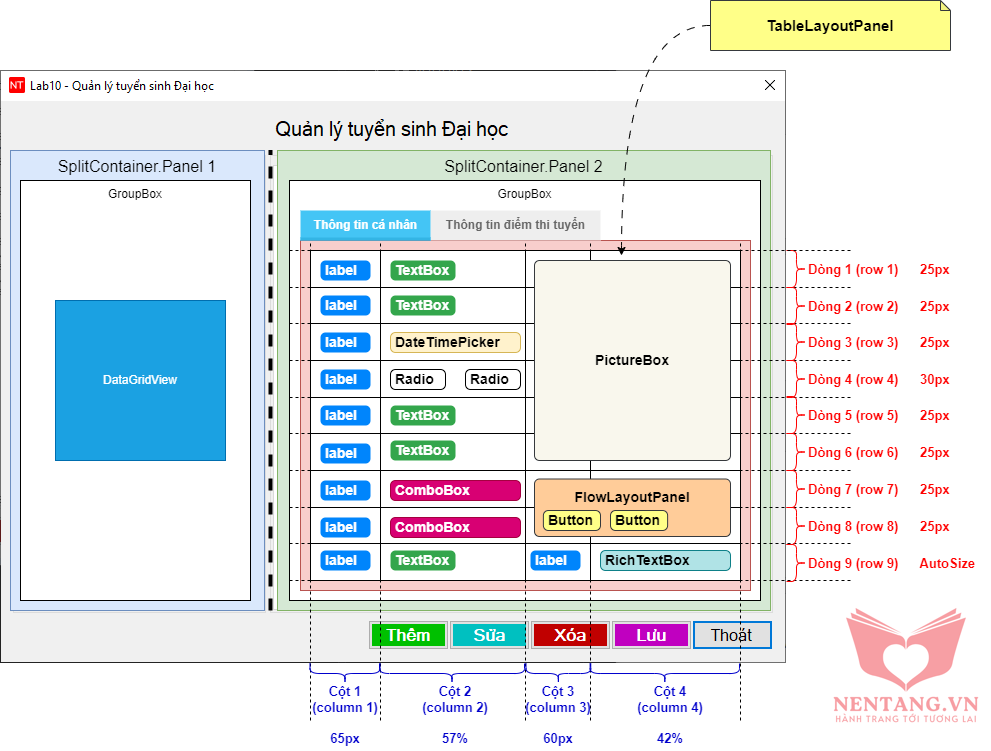Image resolution: width=991 pixels, height=751 pixels.
Task: Click the Thoát button
Action: pyautogui.click(x=731, y=635)
